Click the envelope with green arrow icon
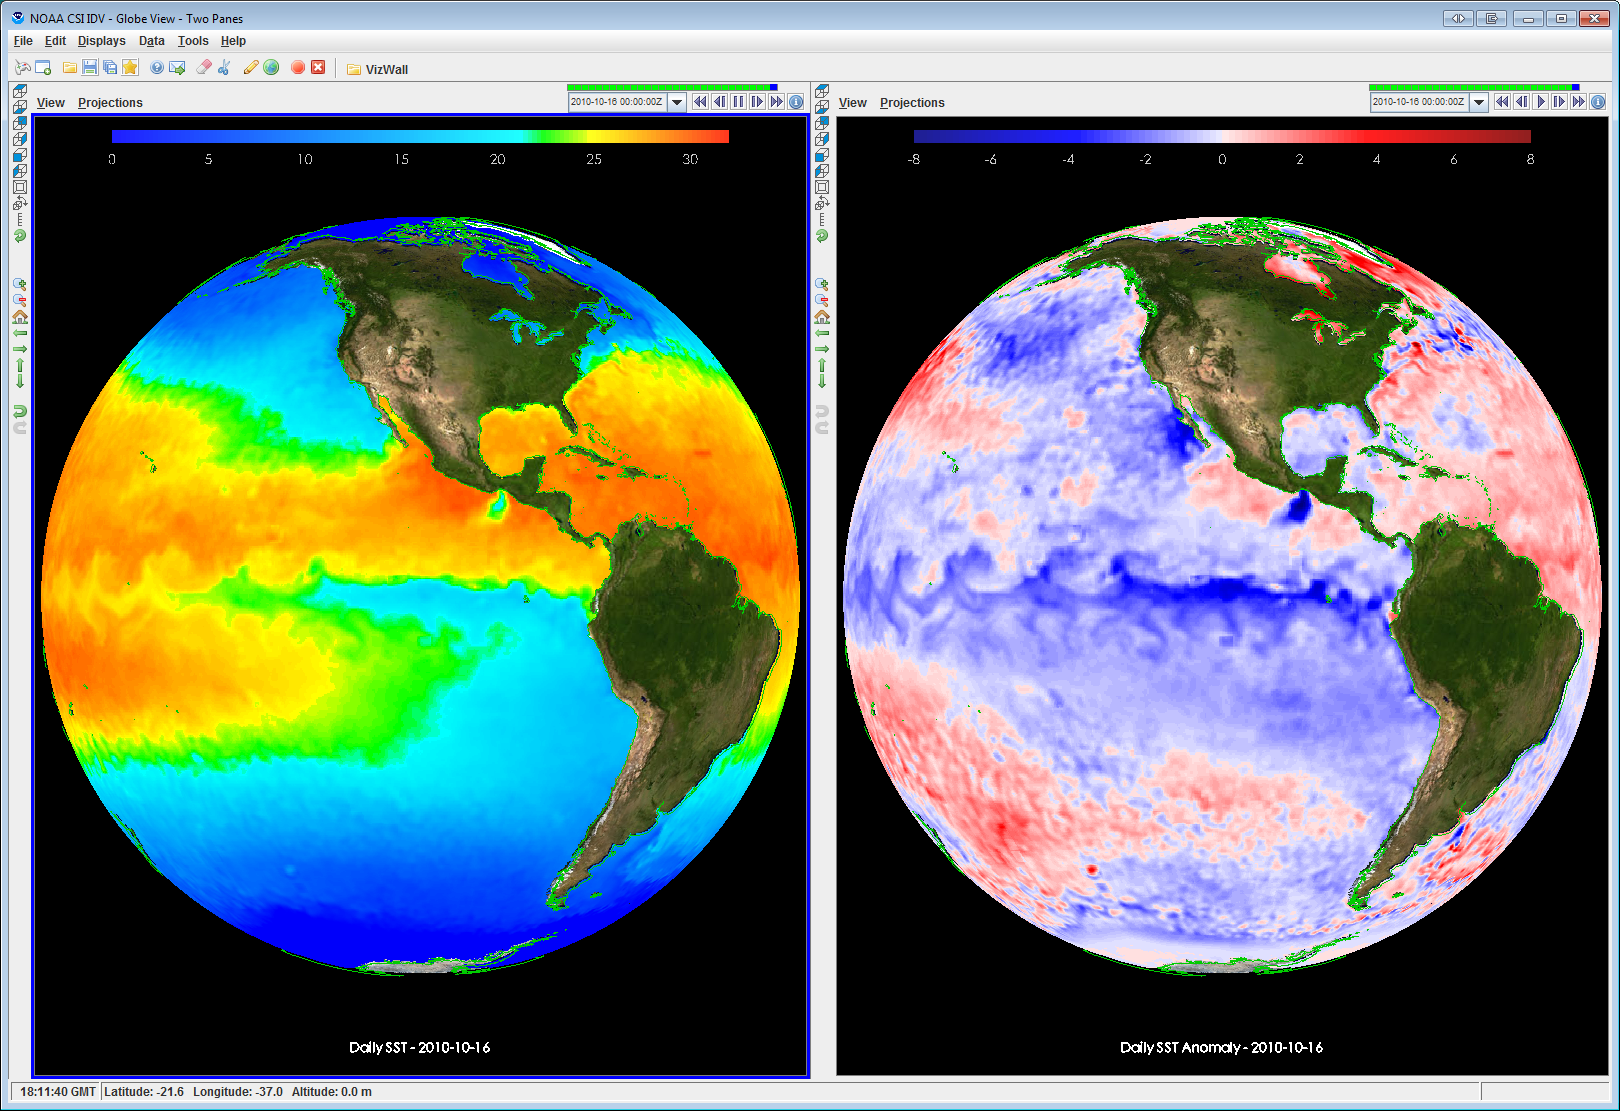Viewport: 1620px width, 1111px height. pos(177,67)
